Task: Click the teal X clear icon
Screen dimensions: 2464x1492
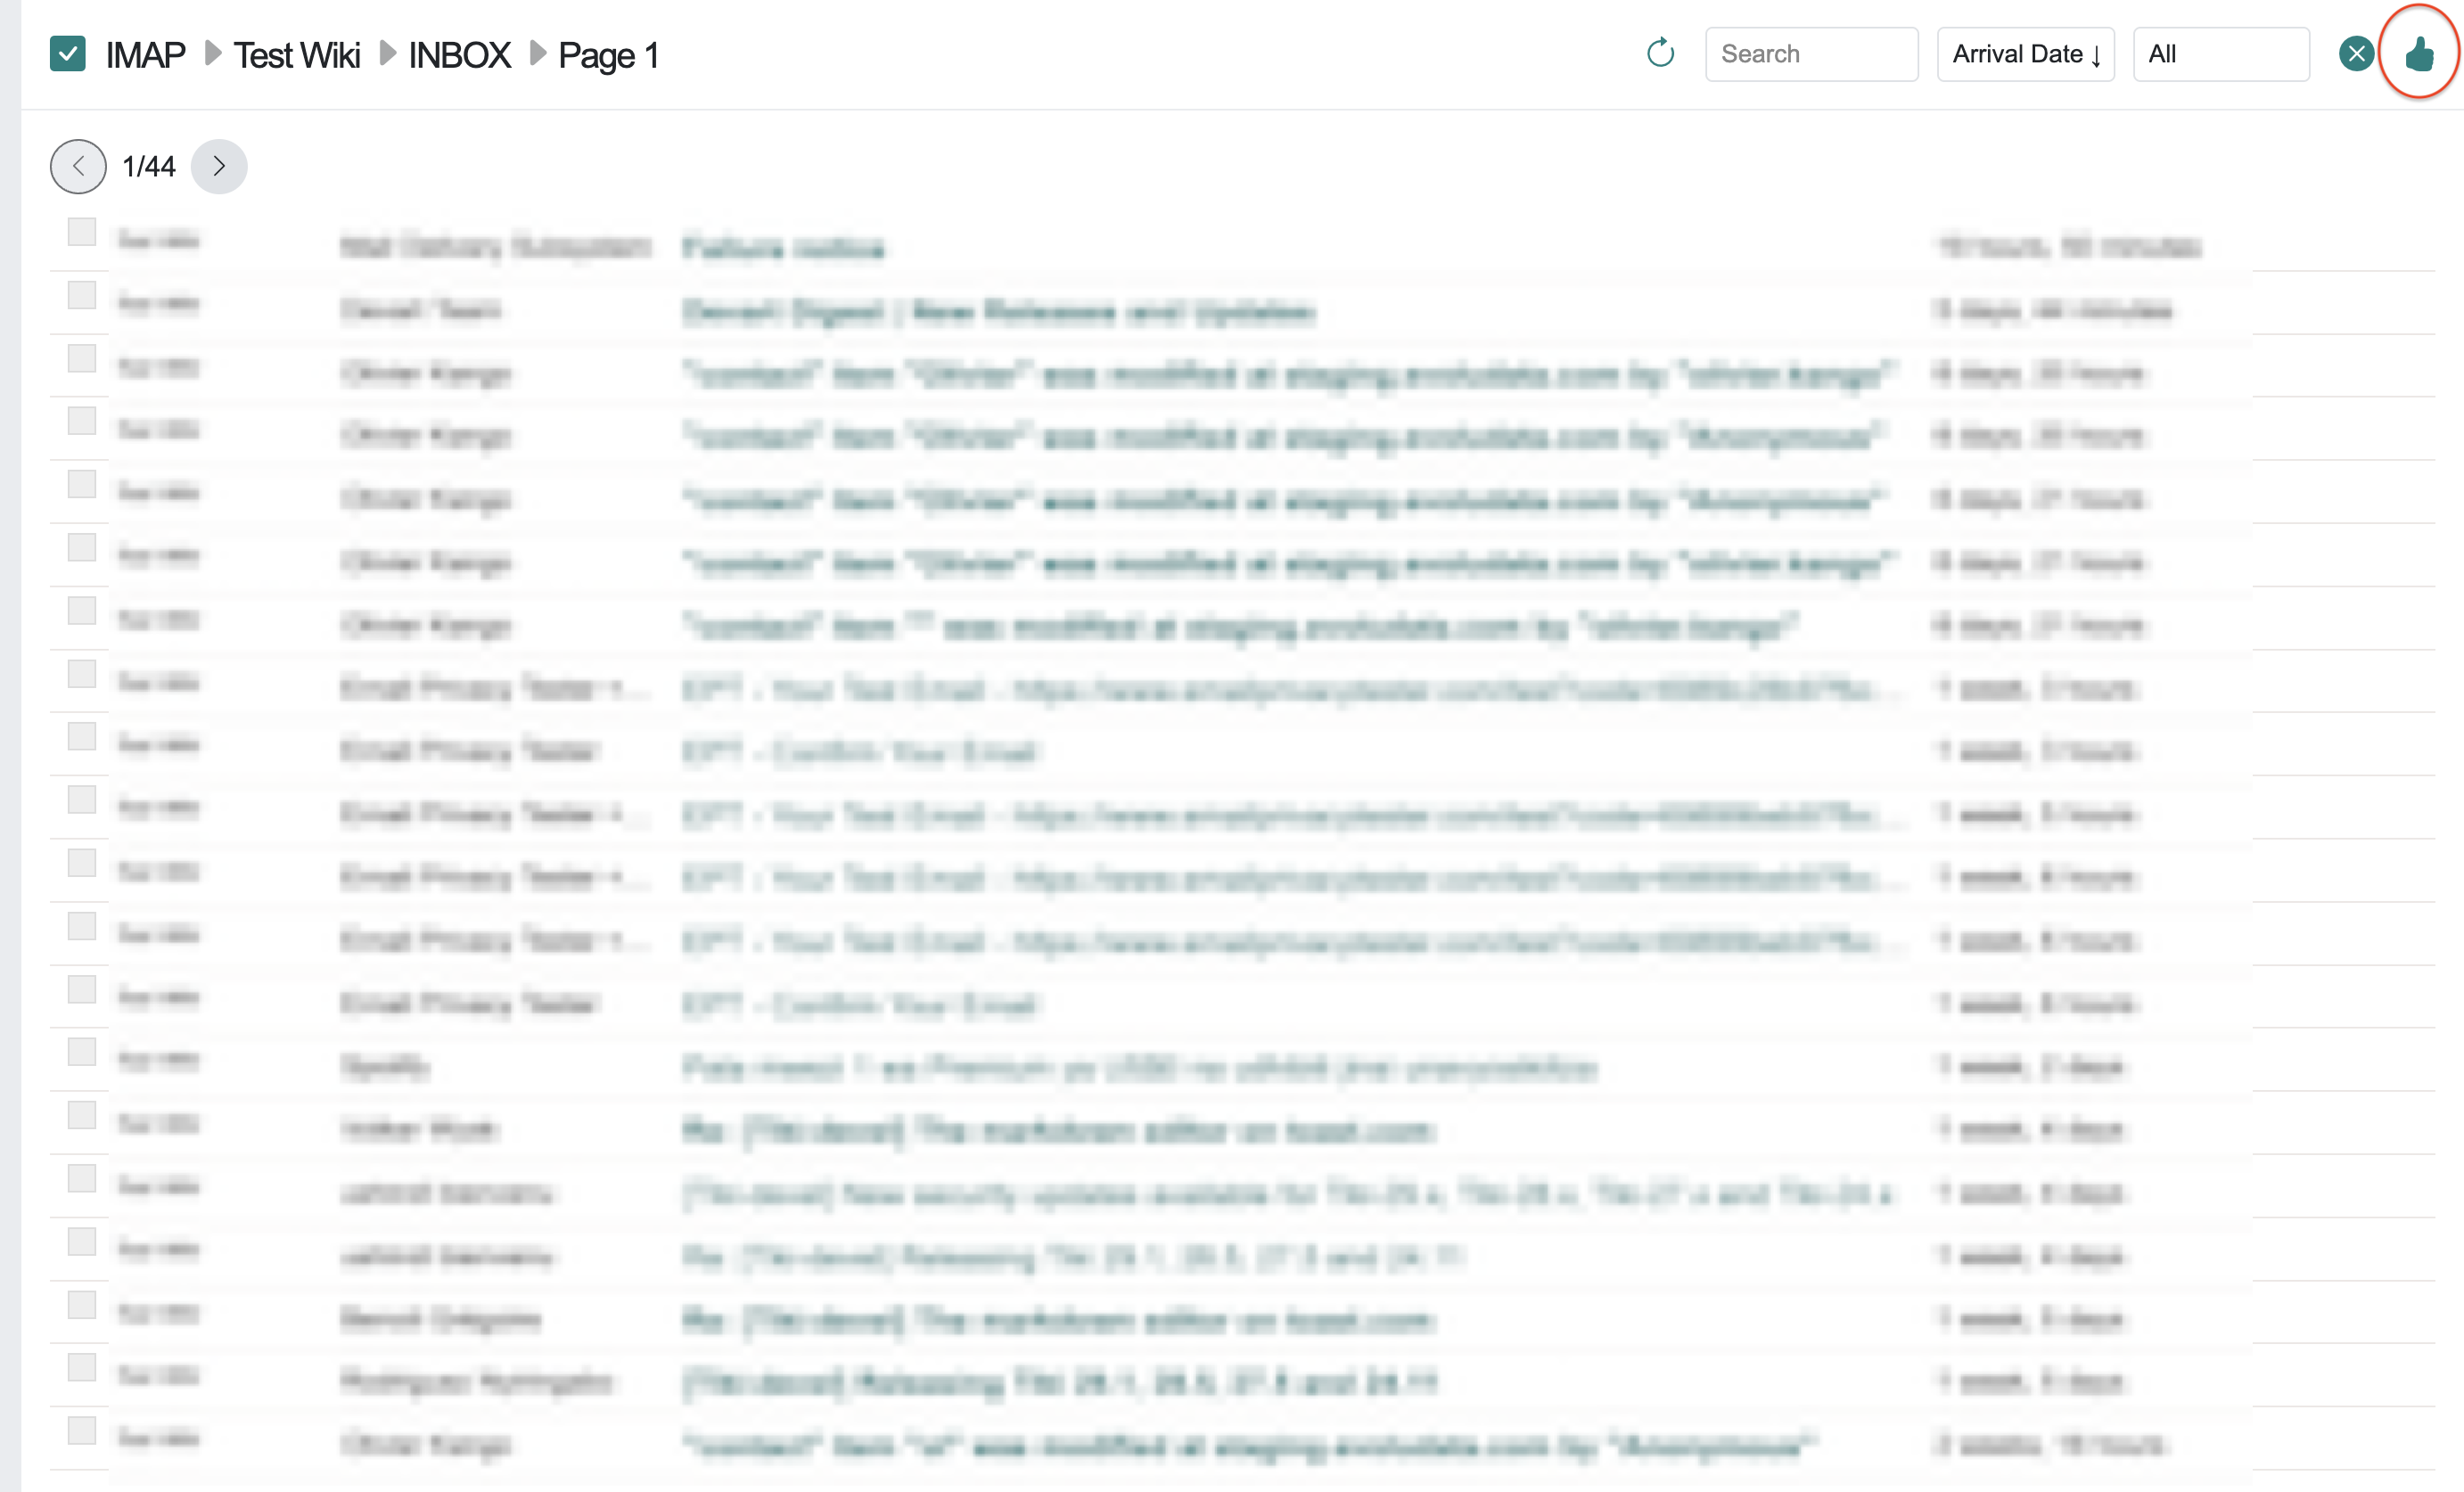Action: (2355, 53)
